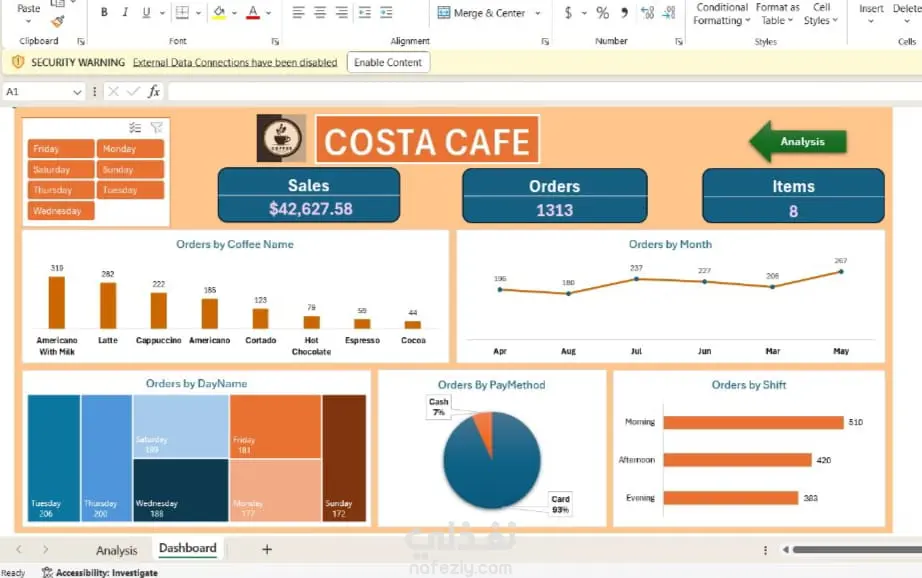Click the Orders card

click(x=554, y=196)
